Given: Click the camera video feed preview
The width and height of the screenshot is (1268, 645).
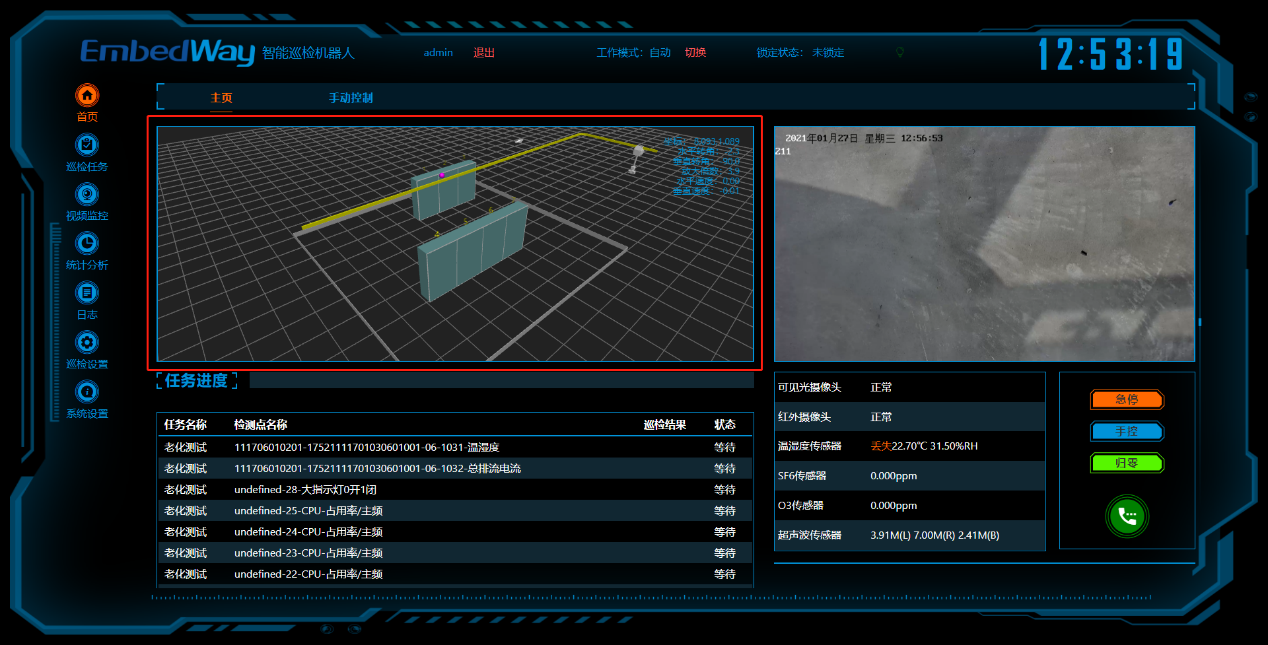Looking at the screenshot, I should pos(984,244).
